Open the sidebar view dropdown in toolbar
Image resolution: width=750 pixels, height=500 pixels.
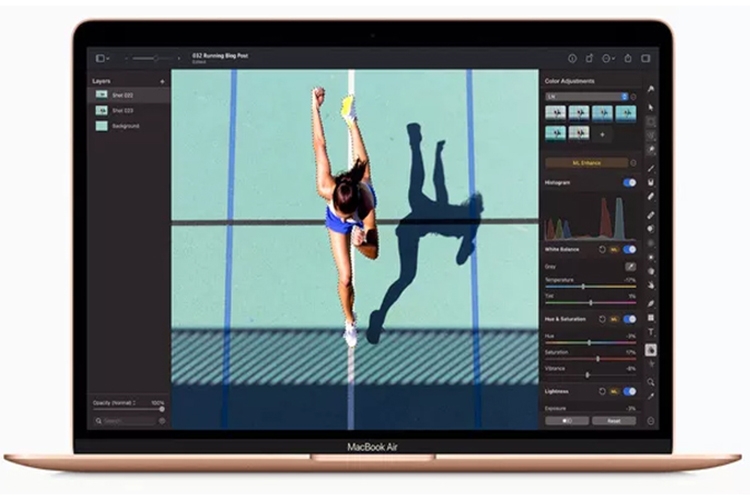103,58
